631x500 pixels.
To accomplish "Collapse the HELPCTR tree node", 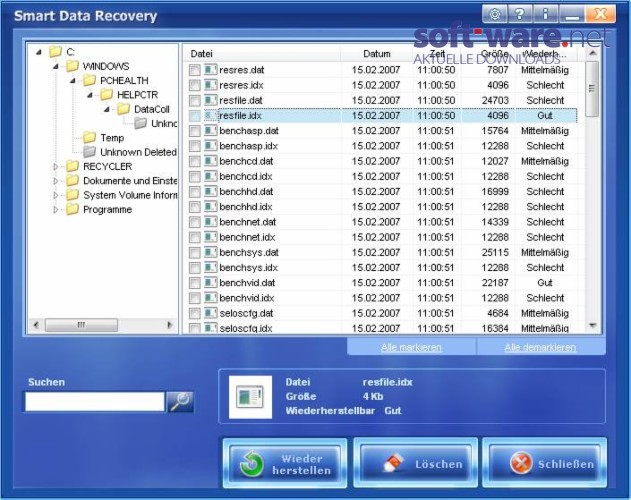I will click(x=90, y=95).
